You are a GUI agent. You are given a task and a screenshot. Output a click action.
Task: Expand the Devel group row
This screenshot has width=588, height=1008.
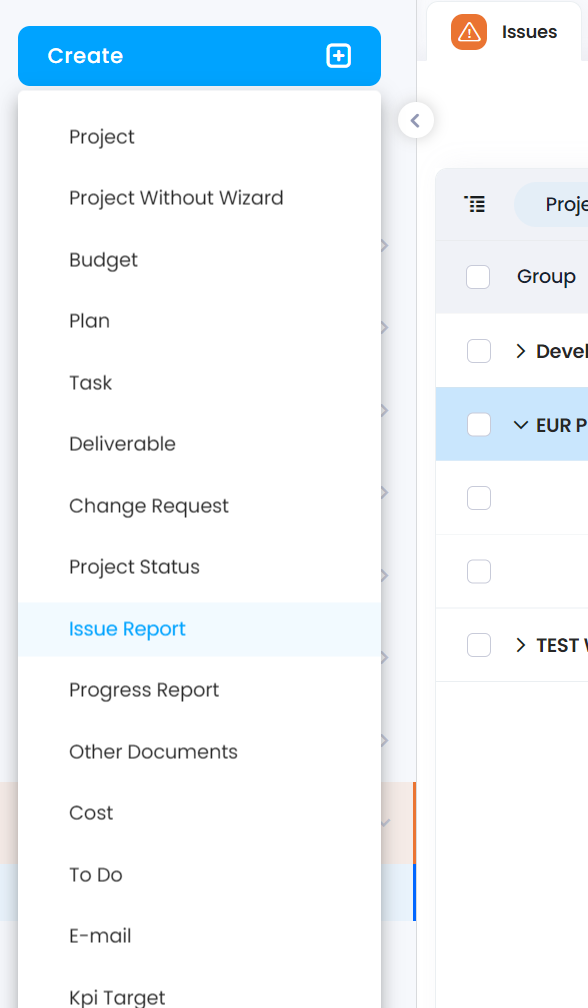(x=521, y=351)
